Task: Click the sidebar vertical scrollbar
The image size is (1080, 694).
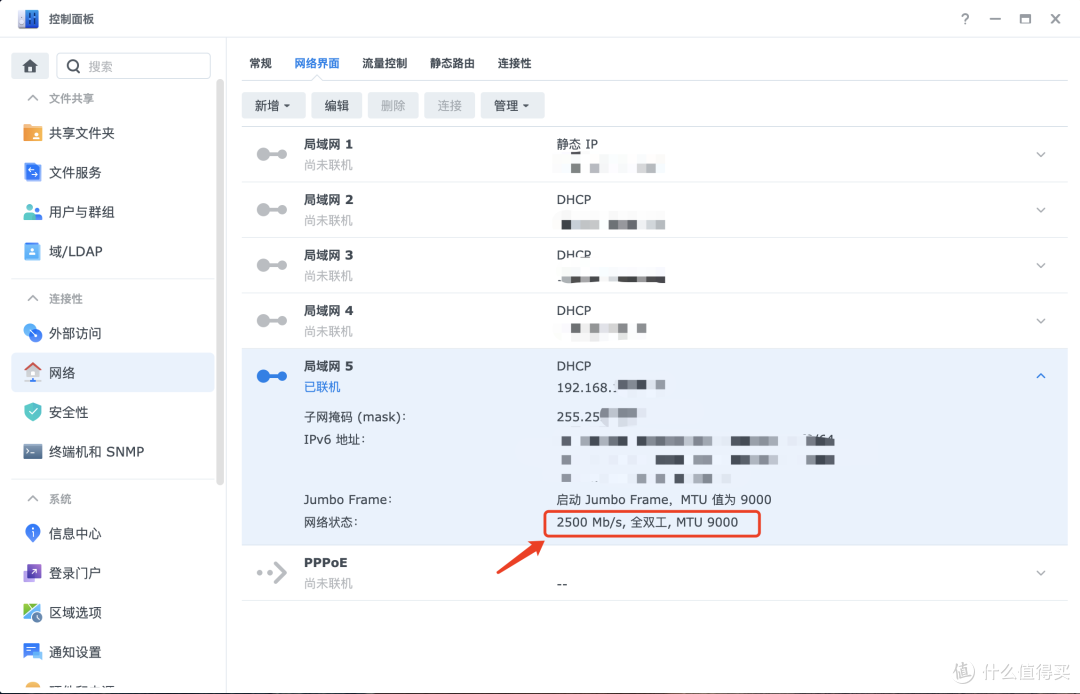Action: pos(220,282)
